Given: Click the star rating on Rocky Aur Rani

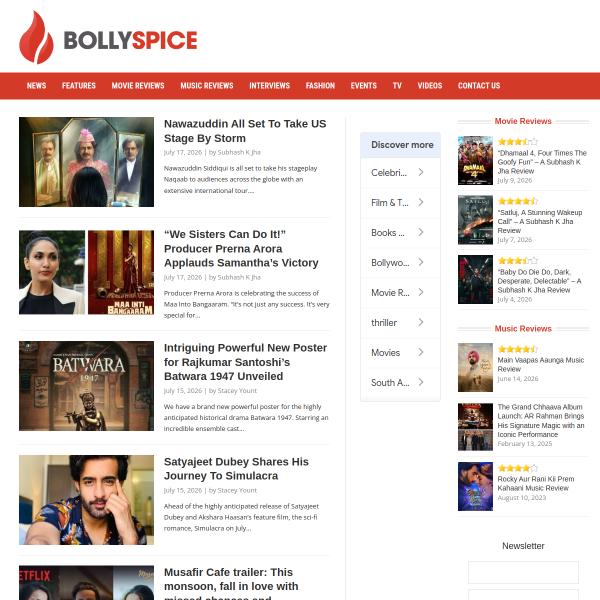Looking at the screenshot, I should tap(518, 468).
